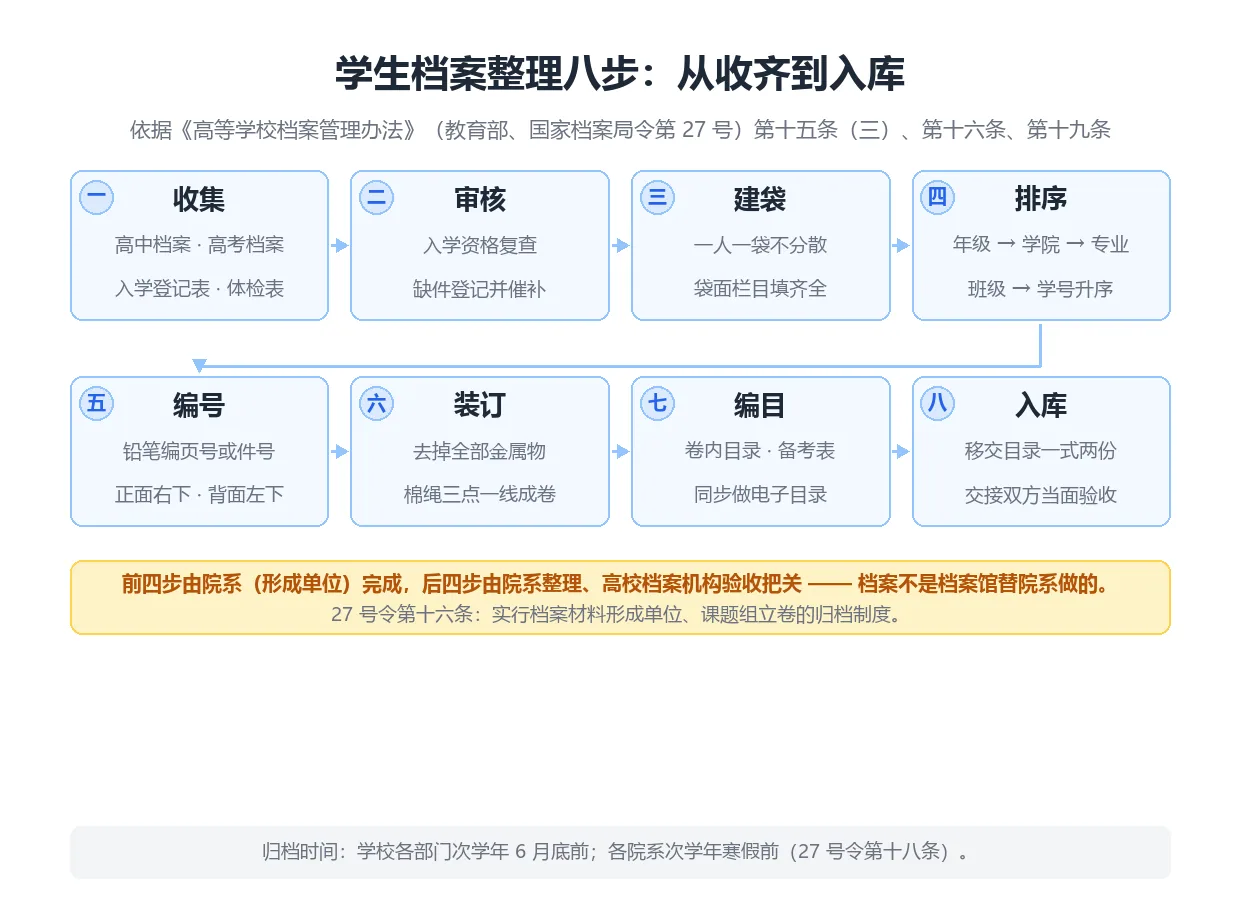The width and height of the screenshot is (1240, 900).
Task: Click the text 班级 → 学号升序
Action: 1041,289
